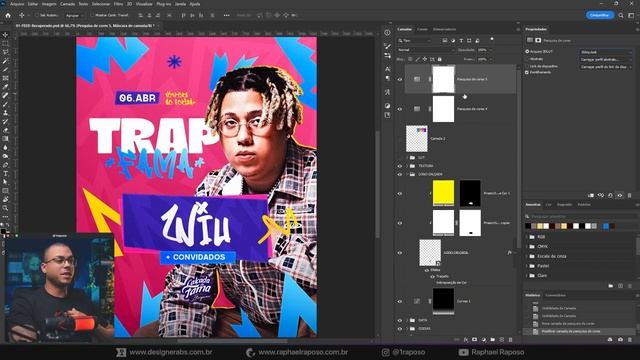Select the Move tool in toolbar
The height and width of the screenshot is (360, 640).
tap(5, 35)
